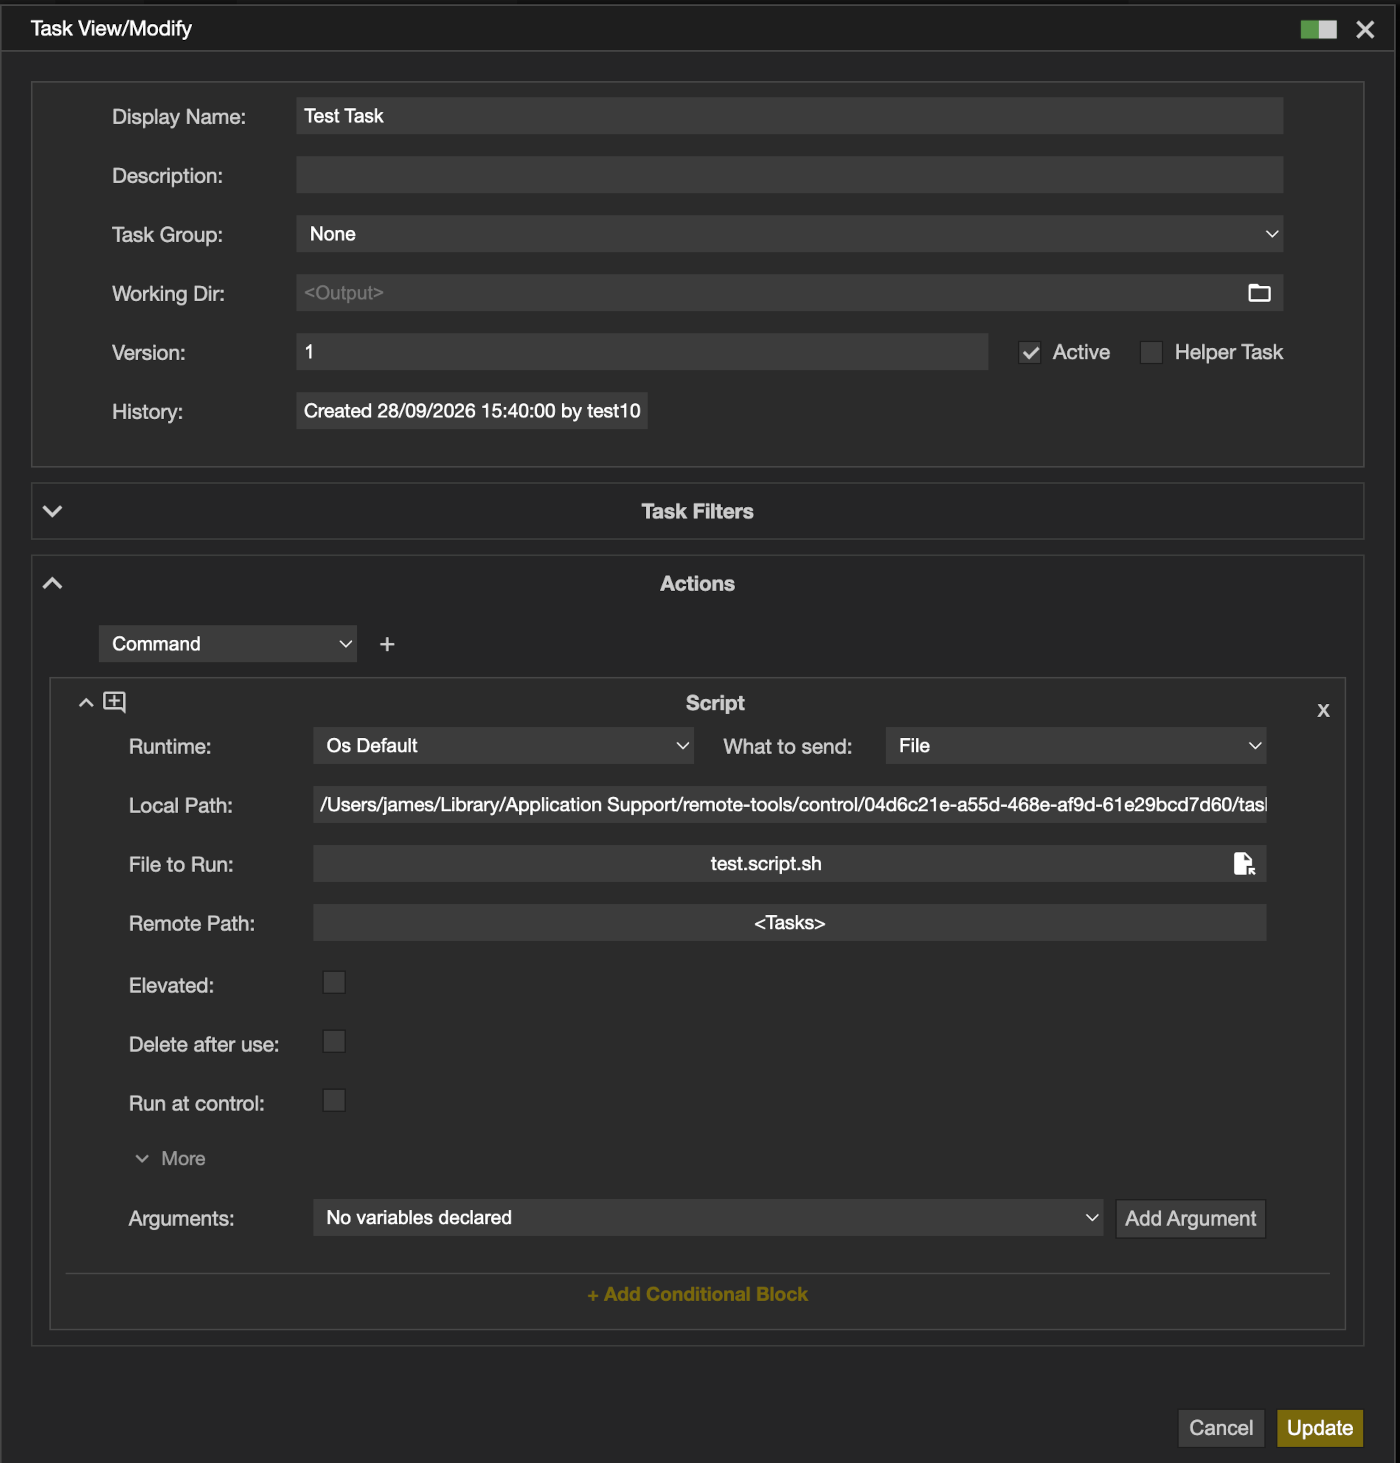Screen dimensions: 1400x1463
Task: Close the Task View/Modify dialog
Action: 1365,30
